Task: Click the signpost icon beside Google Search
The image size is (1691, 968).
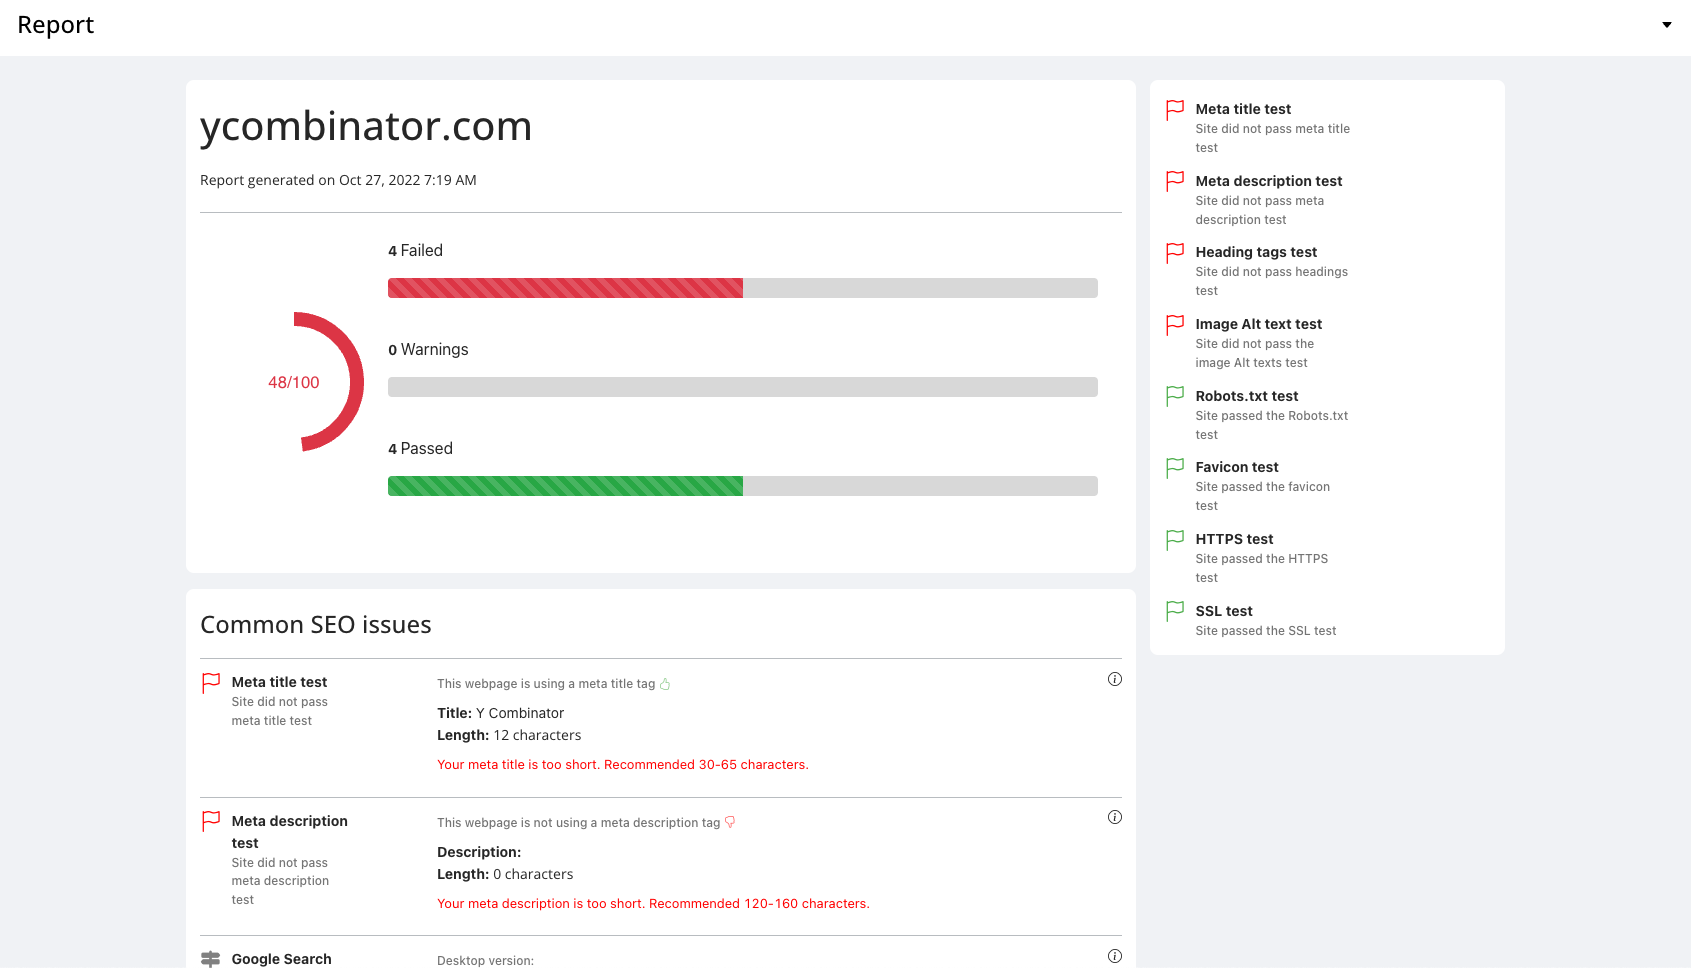Action: (x=211, y=959)
